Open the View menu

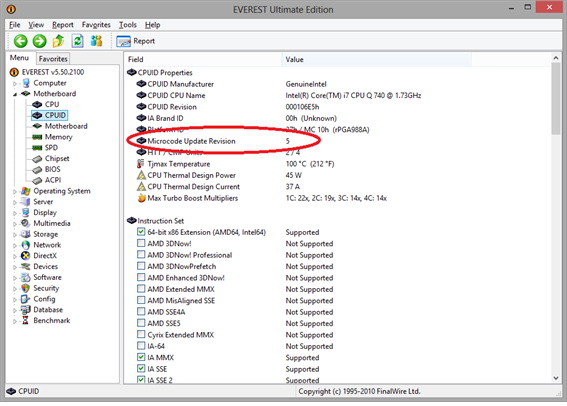36,25
